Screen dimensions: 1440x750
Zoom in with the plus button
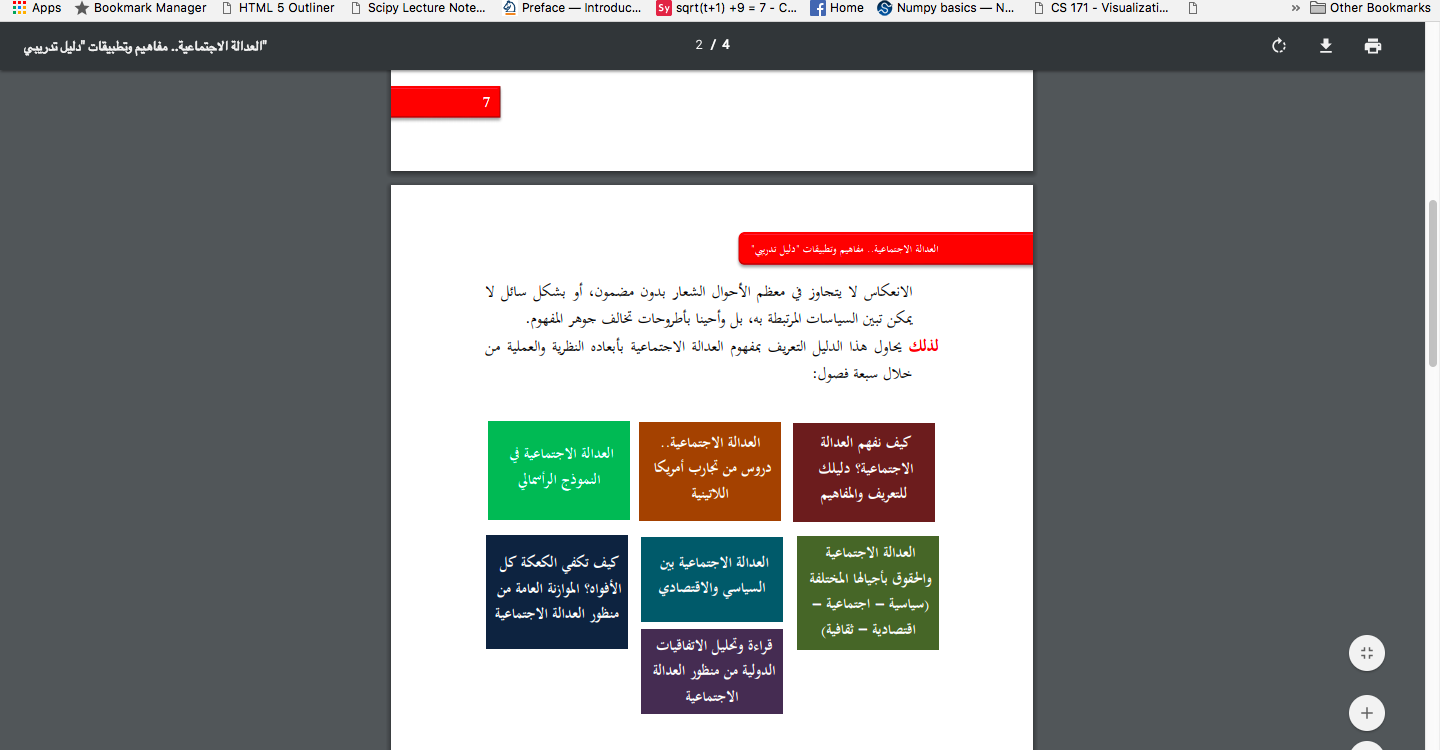(1366, 714)
